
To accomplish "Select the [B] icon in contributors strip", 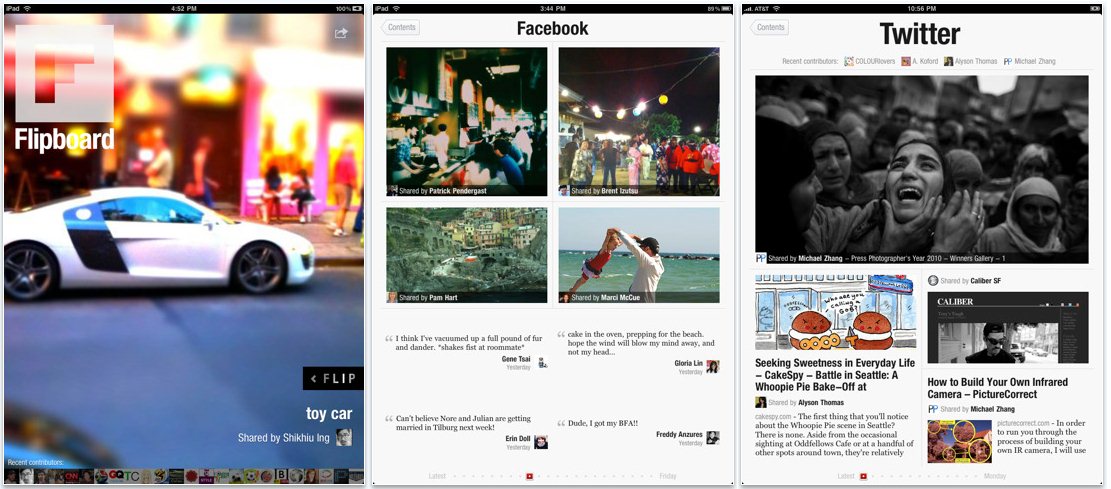I will 281,476.
